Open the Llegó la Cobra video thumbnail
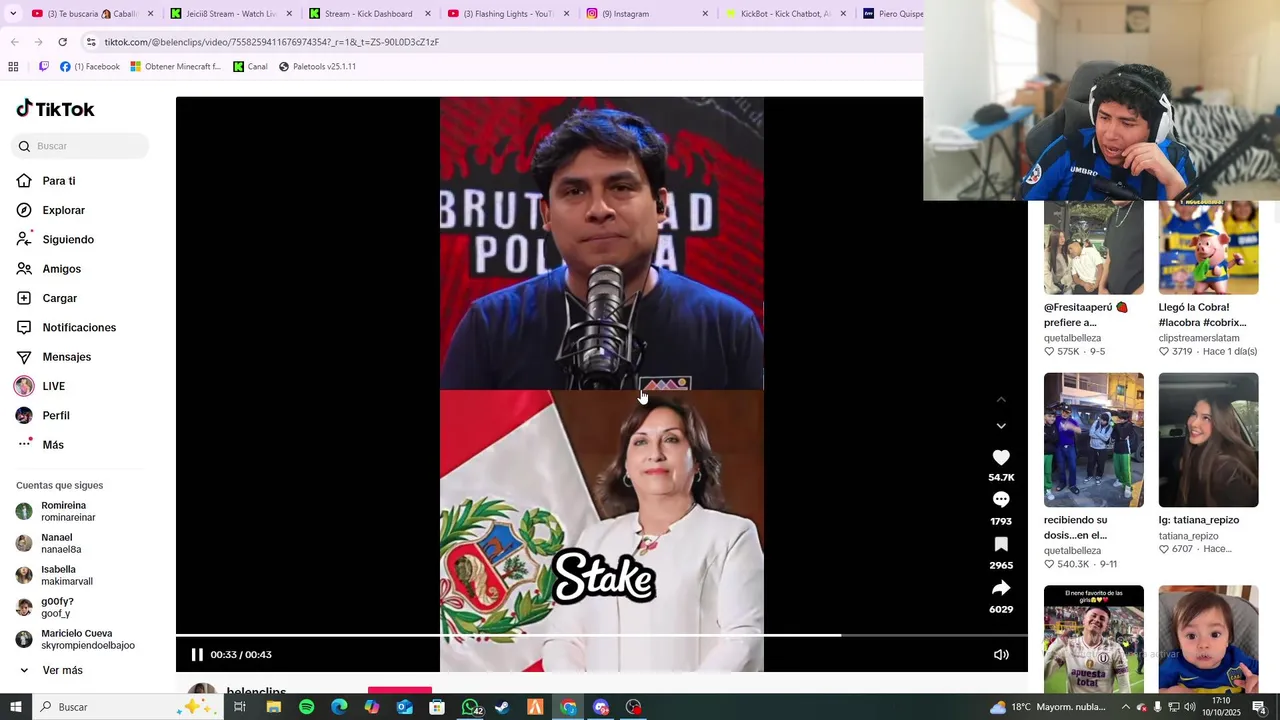1280x720 pixels. click(x=1208, y=248)
